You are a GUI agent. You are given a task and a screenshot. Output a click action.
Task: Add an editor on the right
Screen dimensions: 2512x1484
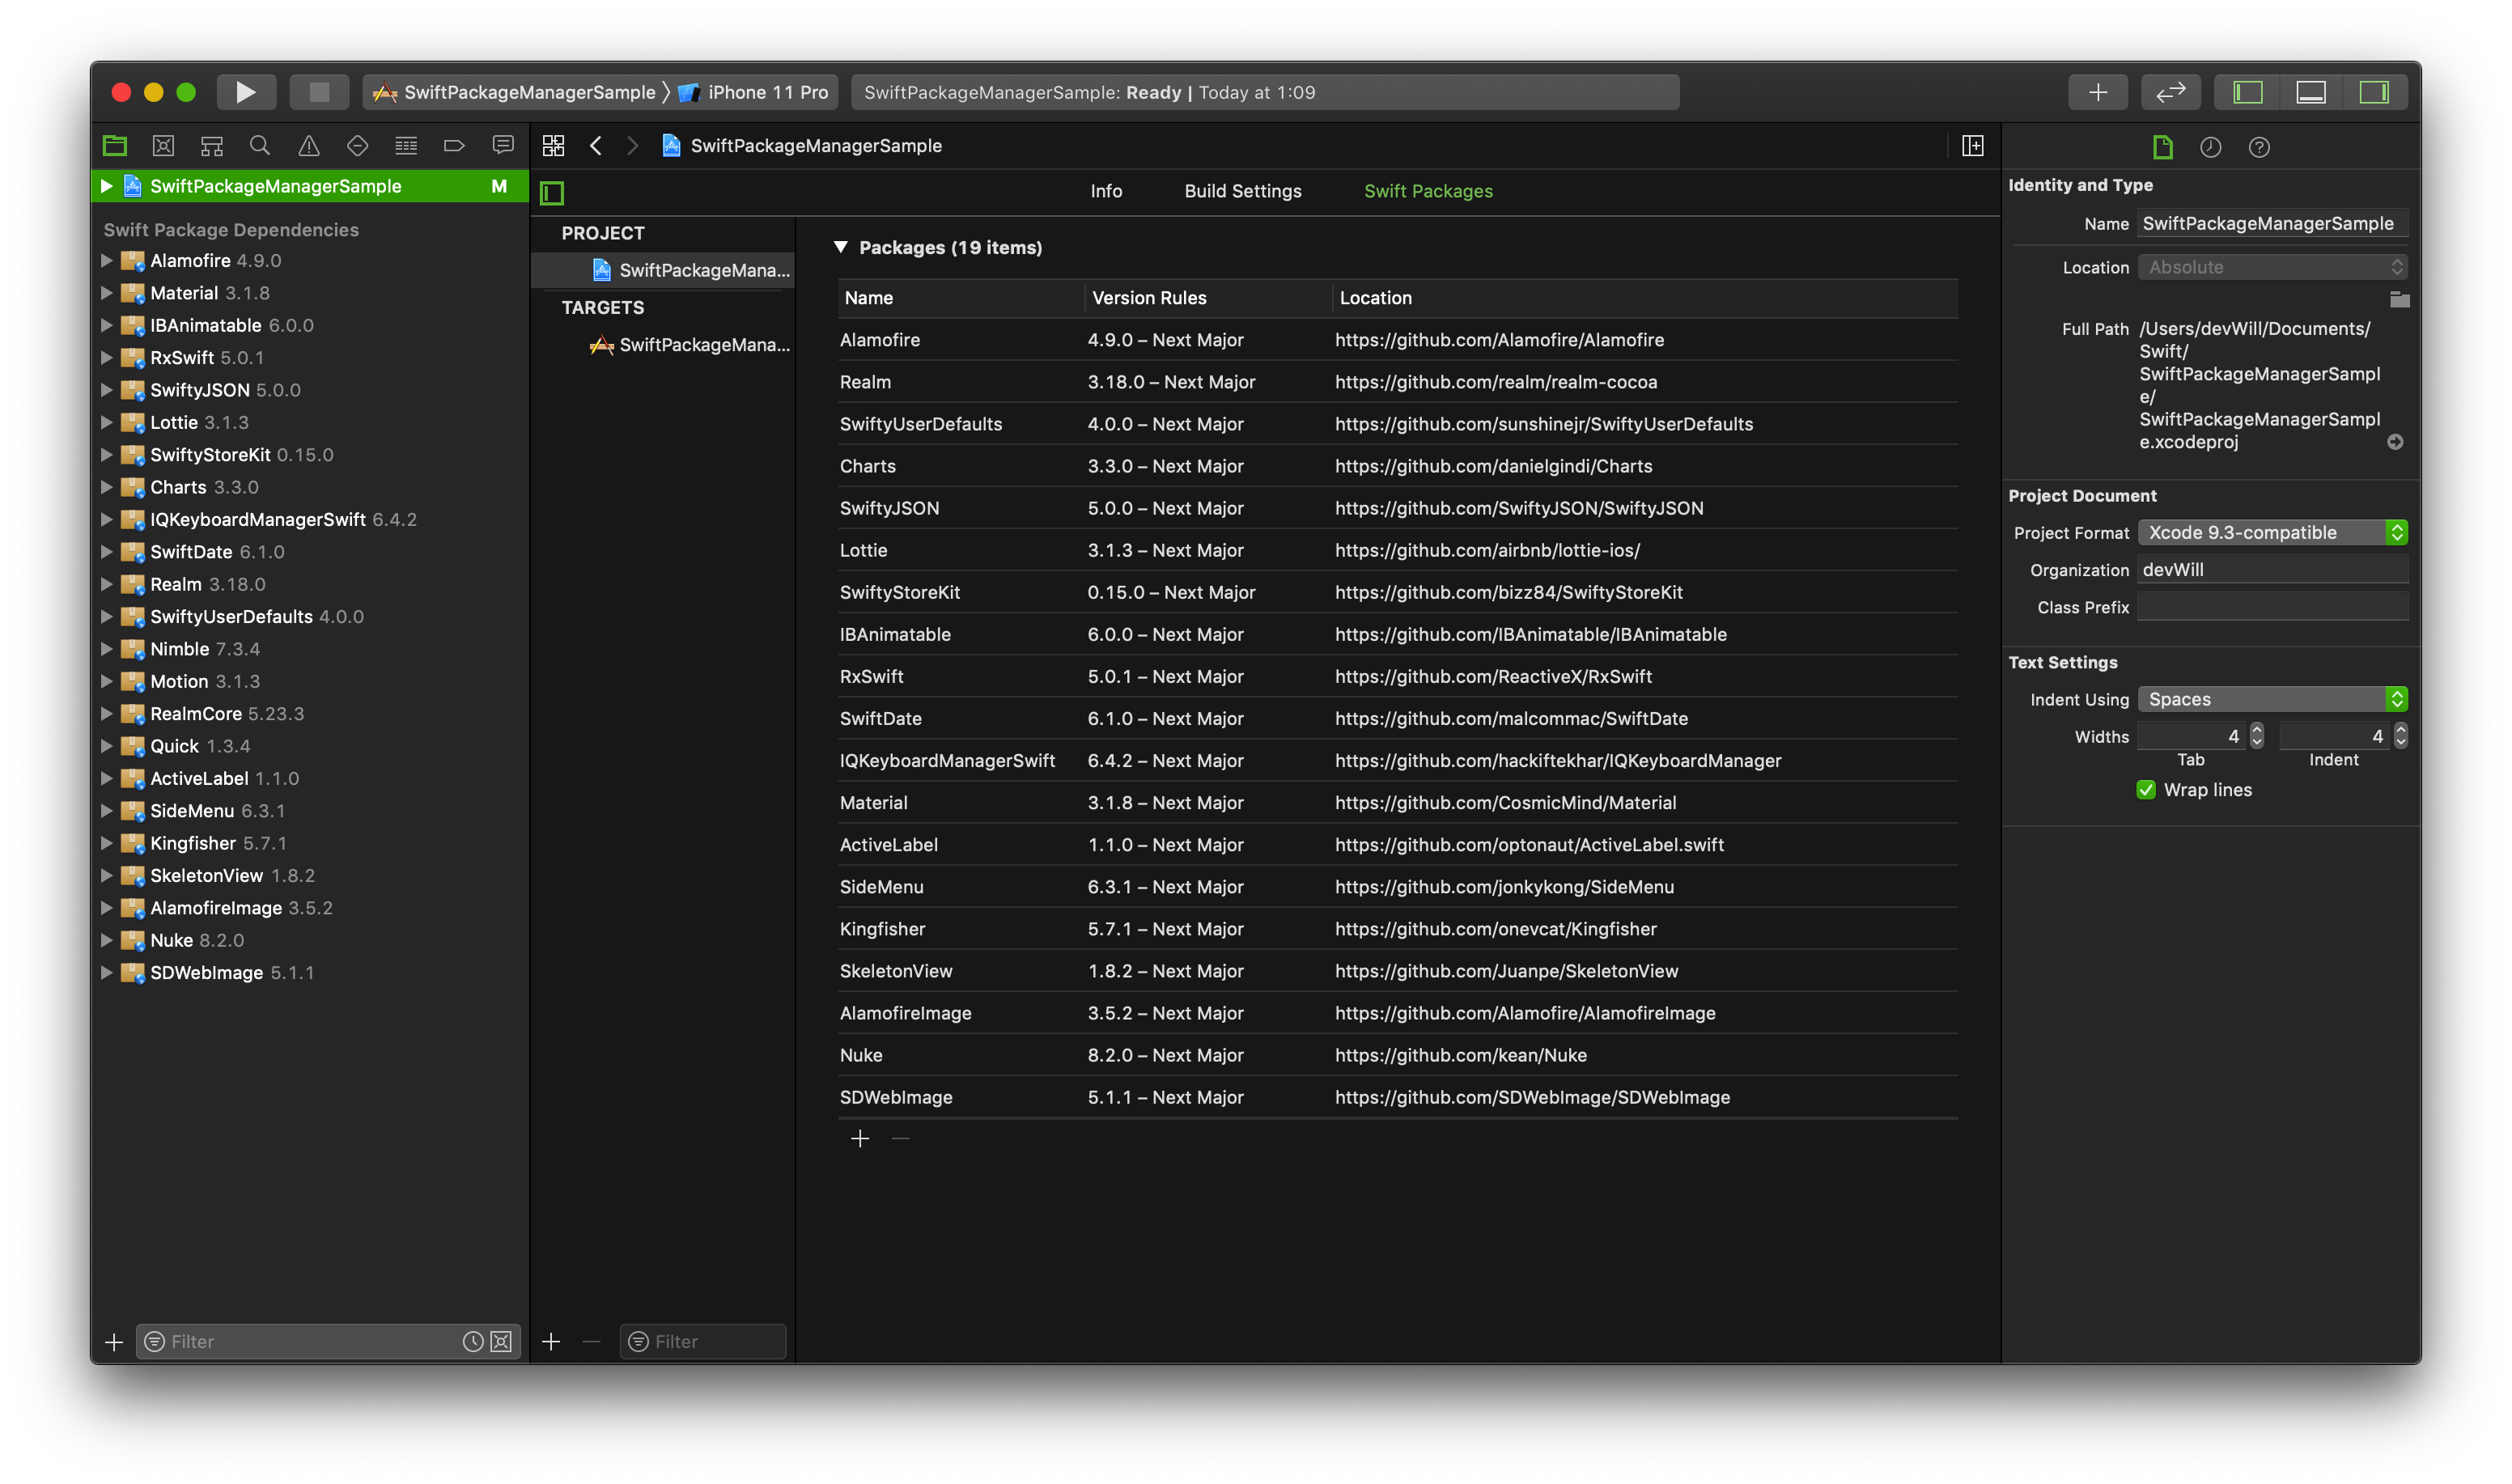1972,146
